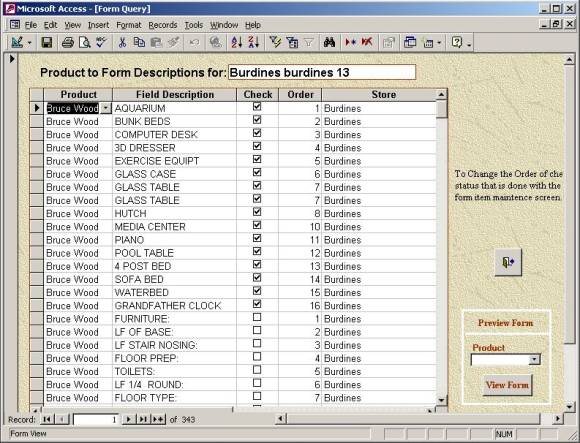Open the Tools menu
This screenshot has width=580, height=443.
click(194, 25)
